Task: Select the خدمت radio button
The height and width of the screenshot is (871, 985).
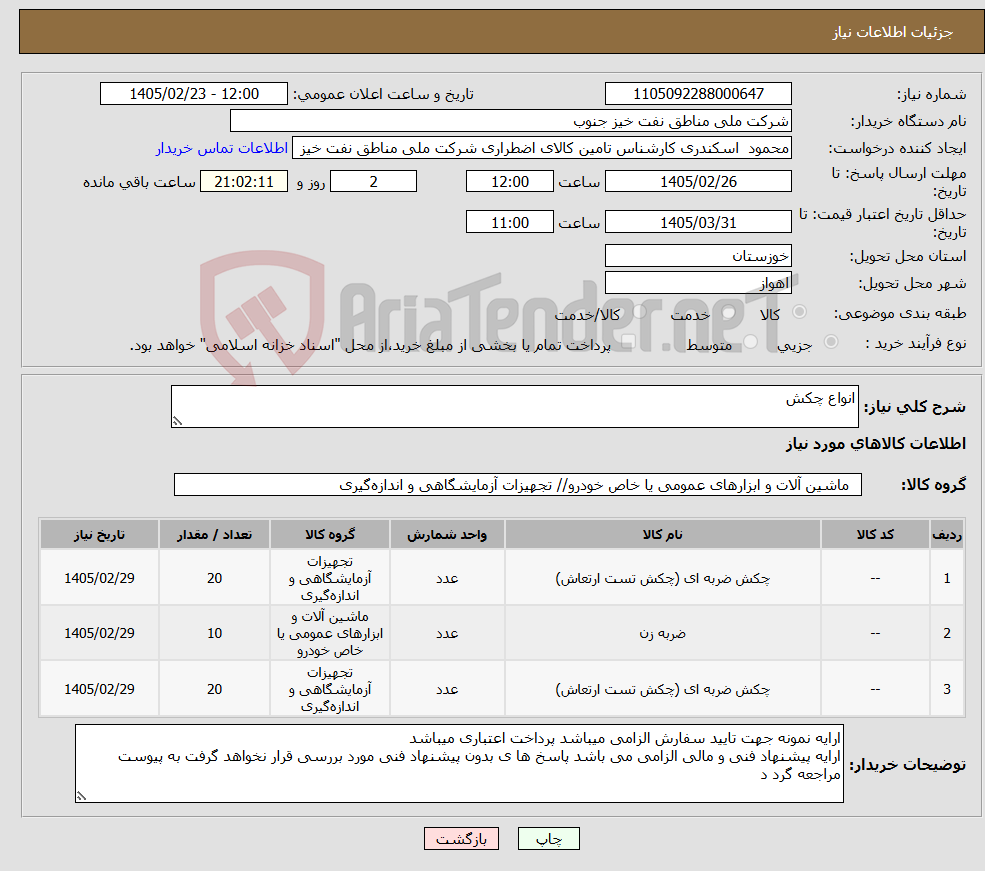Action: pos(729,312)
